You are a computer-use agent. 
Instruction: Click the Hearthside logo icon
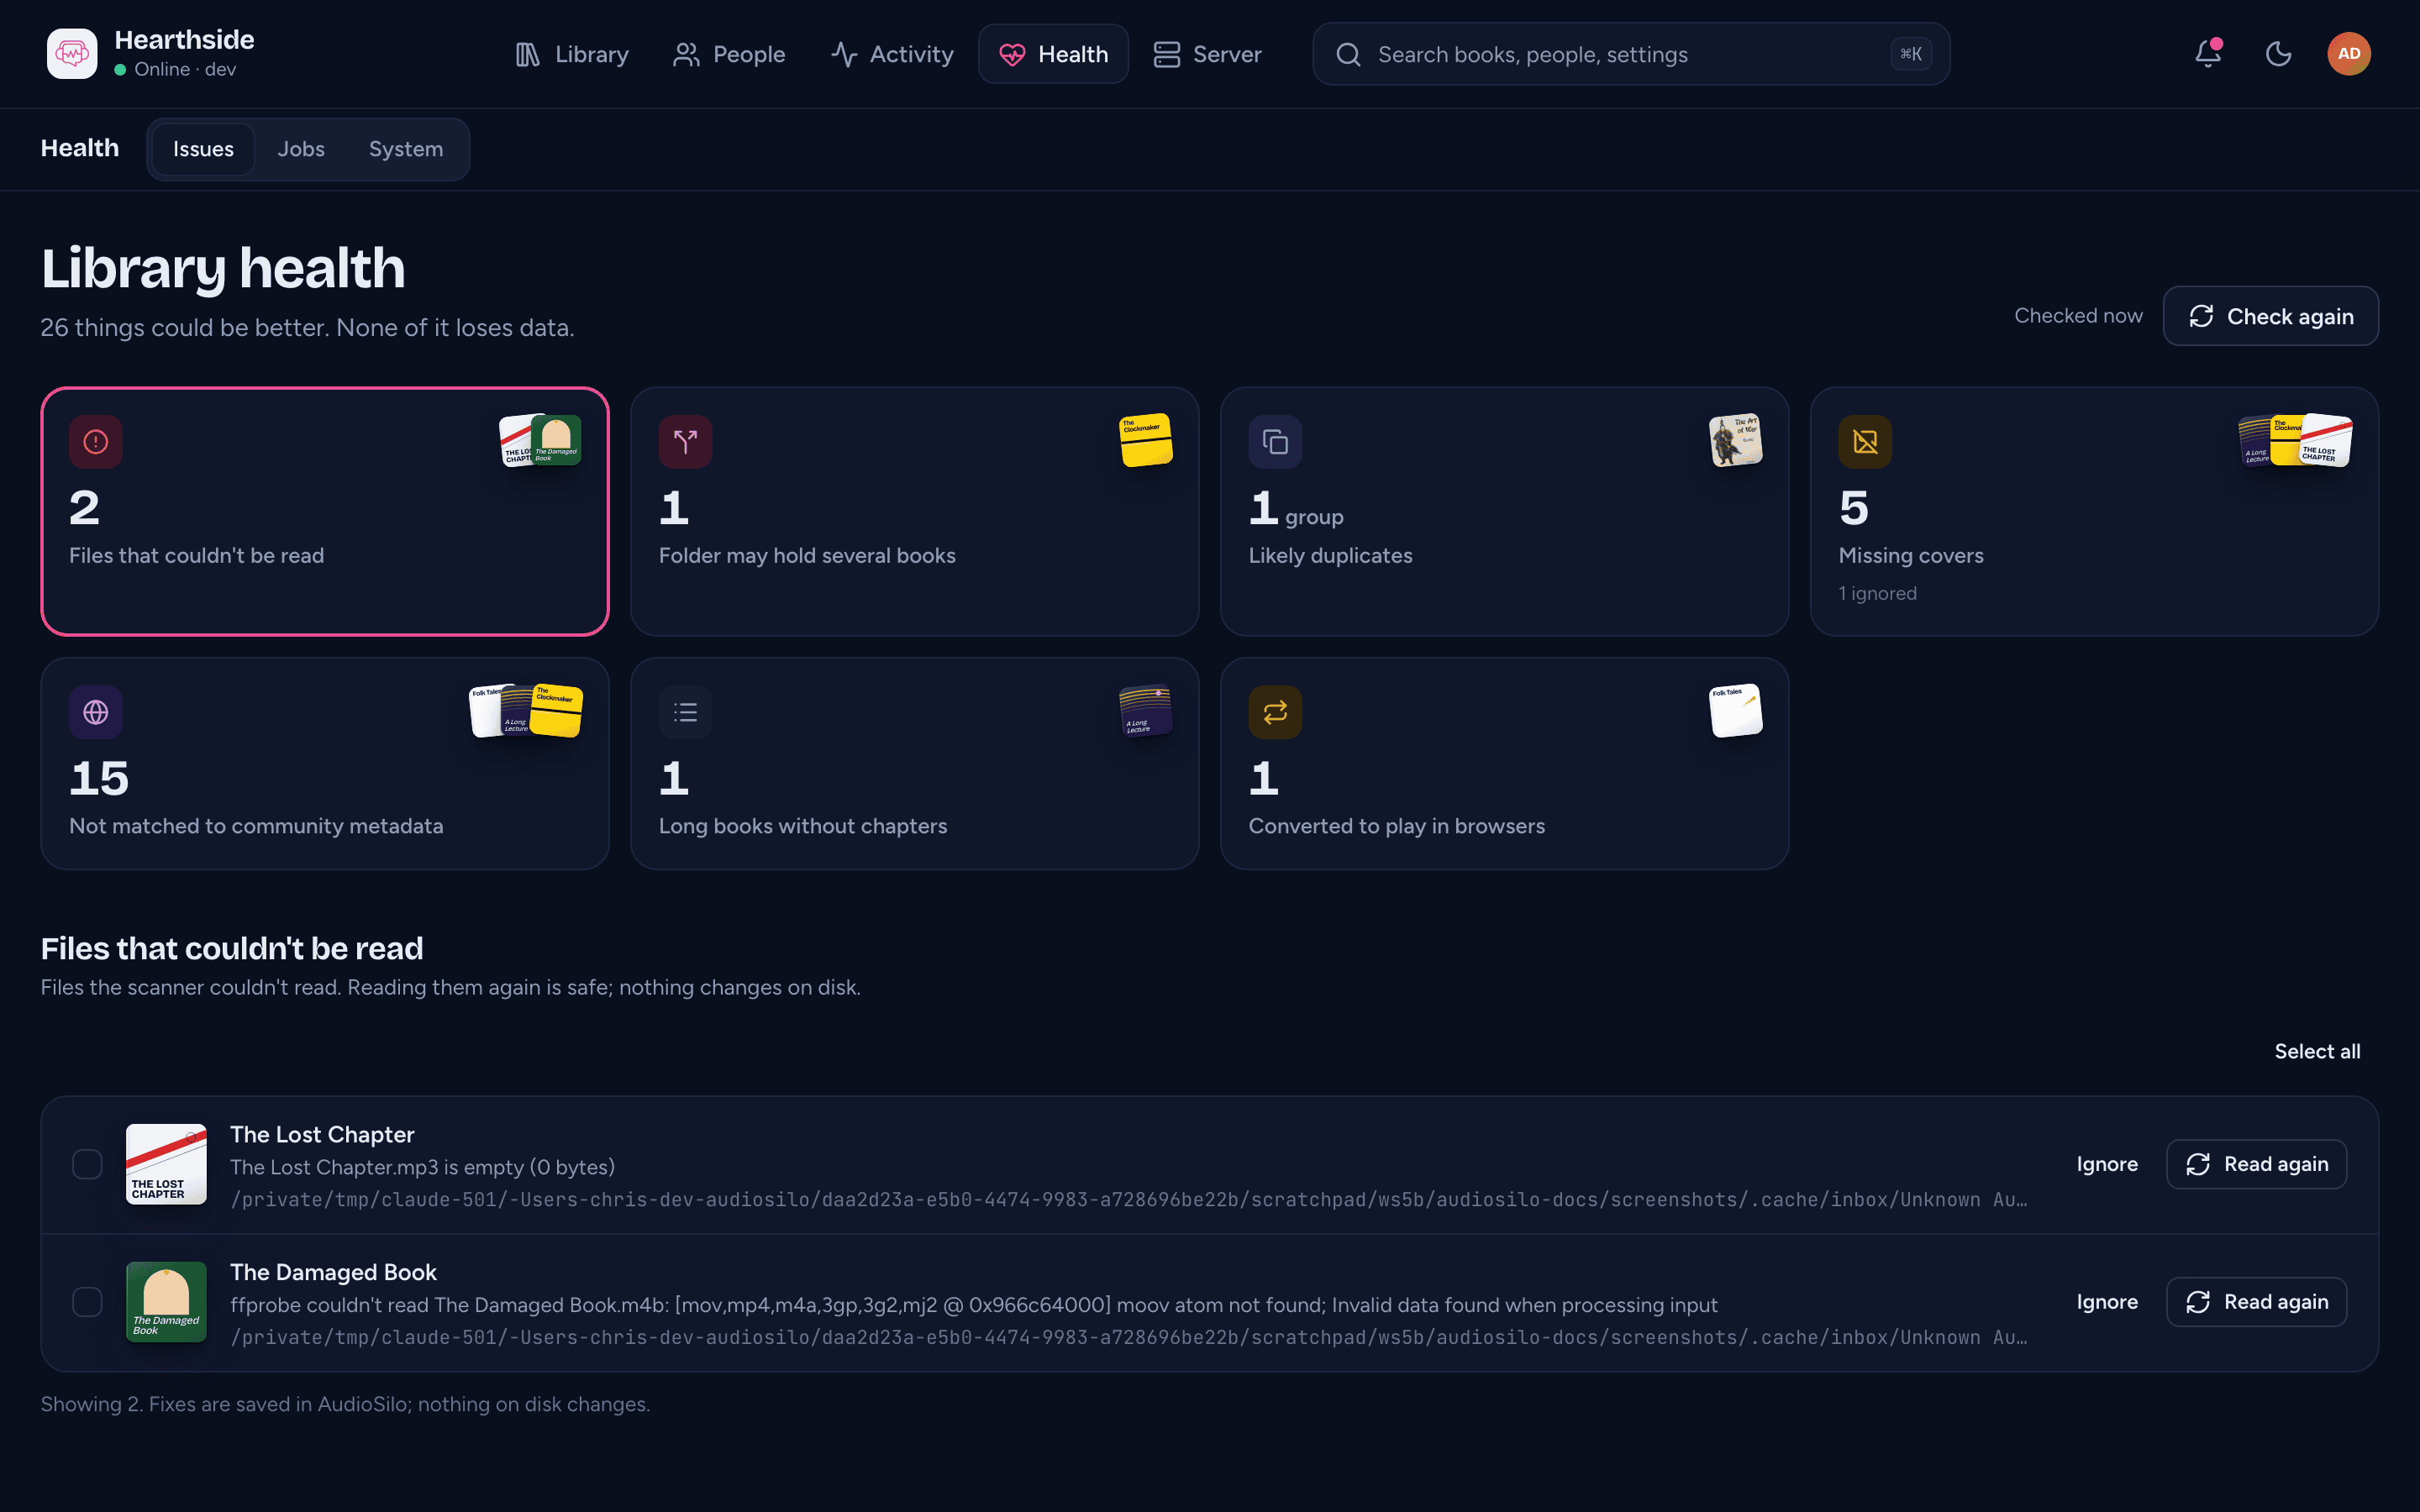tap(72, 54)
